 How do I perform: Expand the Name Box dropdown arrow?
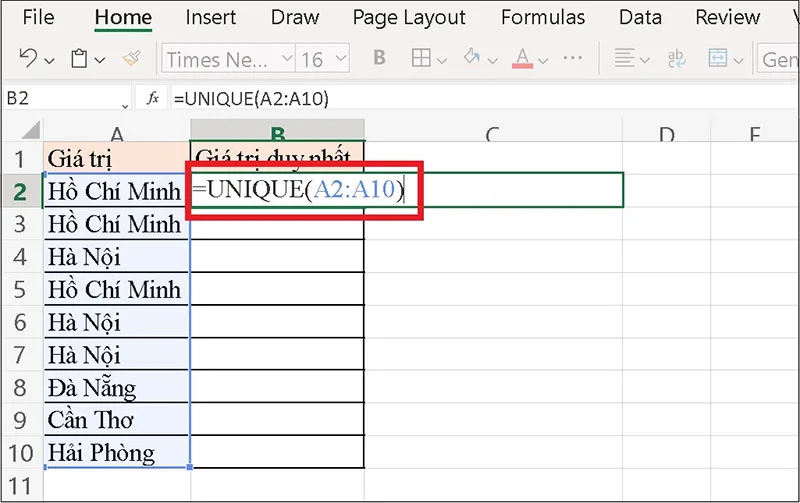(125, 105)
